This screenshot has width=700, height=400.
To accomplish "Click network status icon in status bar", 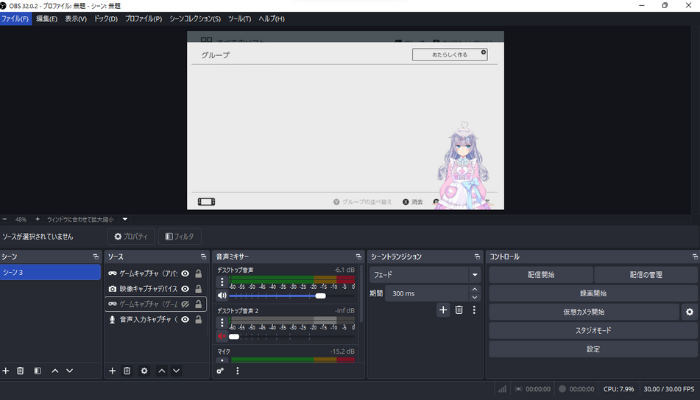I will (502, 389).
